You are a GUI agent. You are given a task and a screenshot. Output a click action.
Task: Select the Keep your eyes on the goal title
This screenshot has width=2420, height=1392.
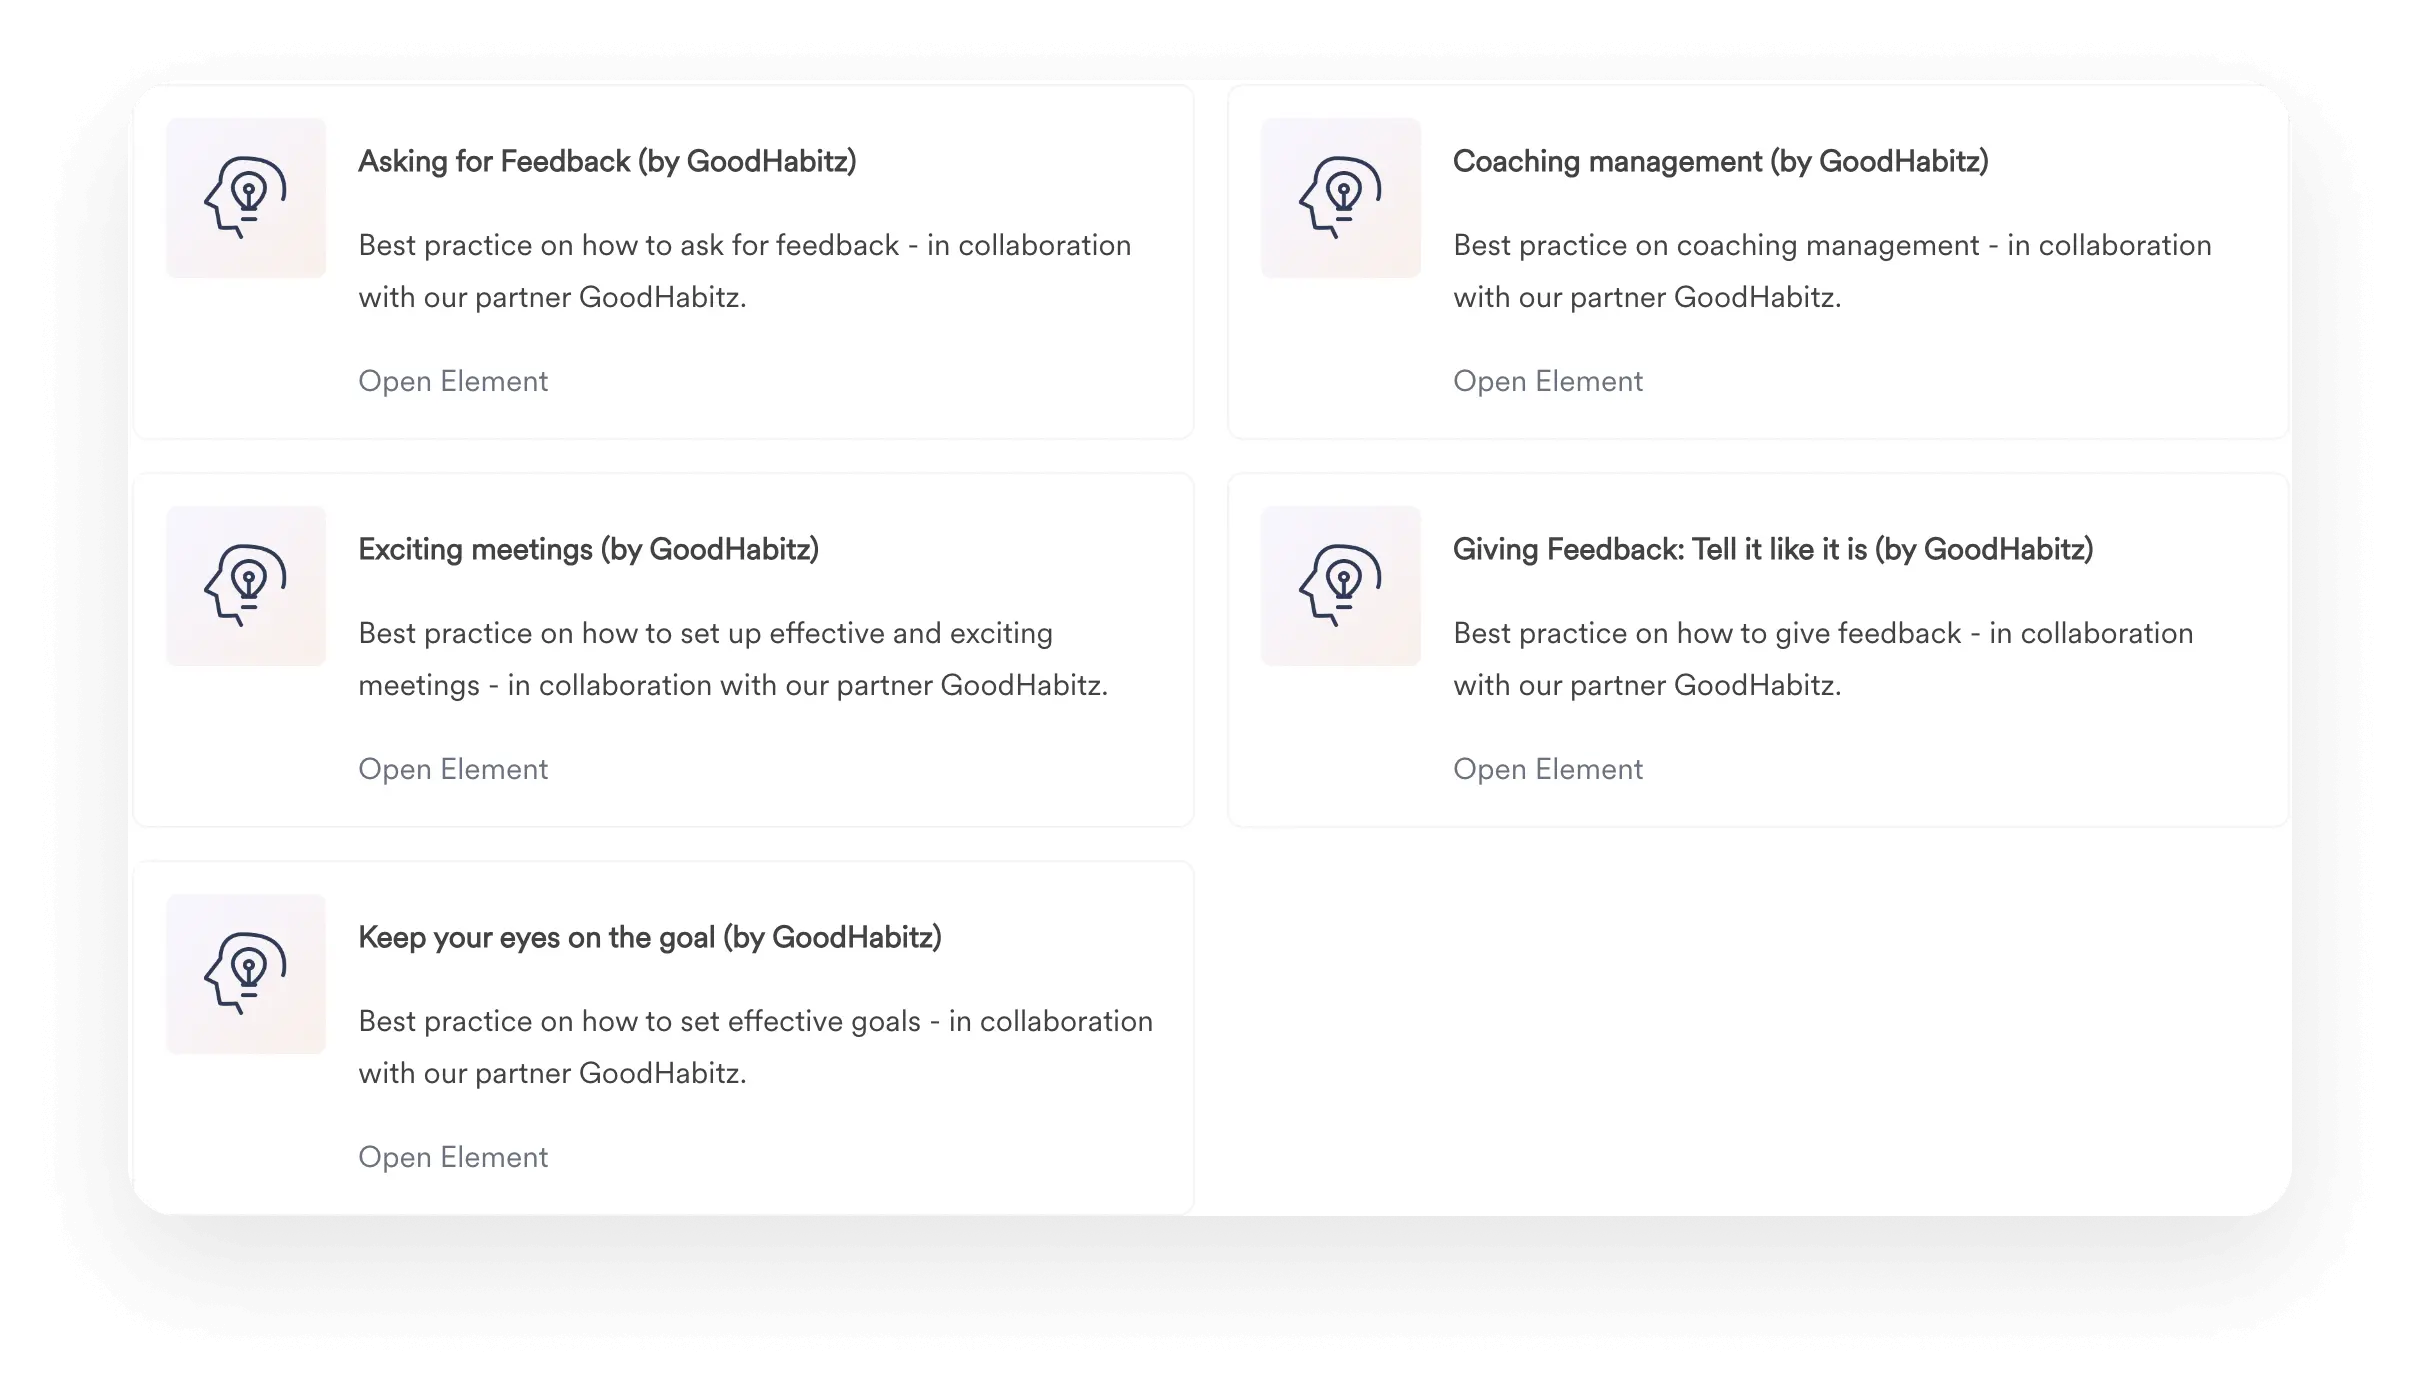tap(650, 938)
